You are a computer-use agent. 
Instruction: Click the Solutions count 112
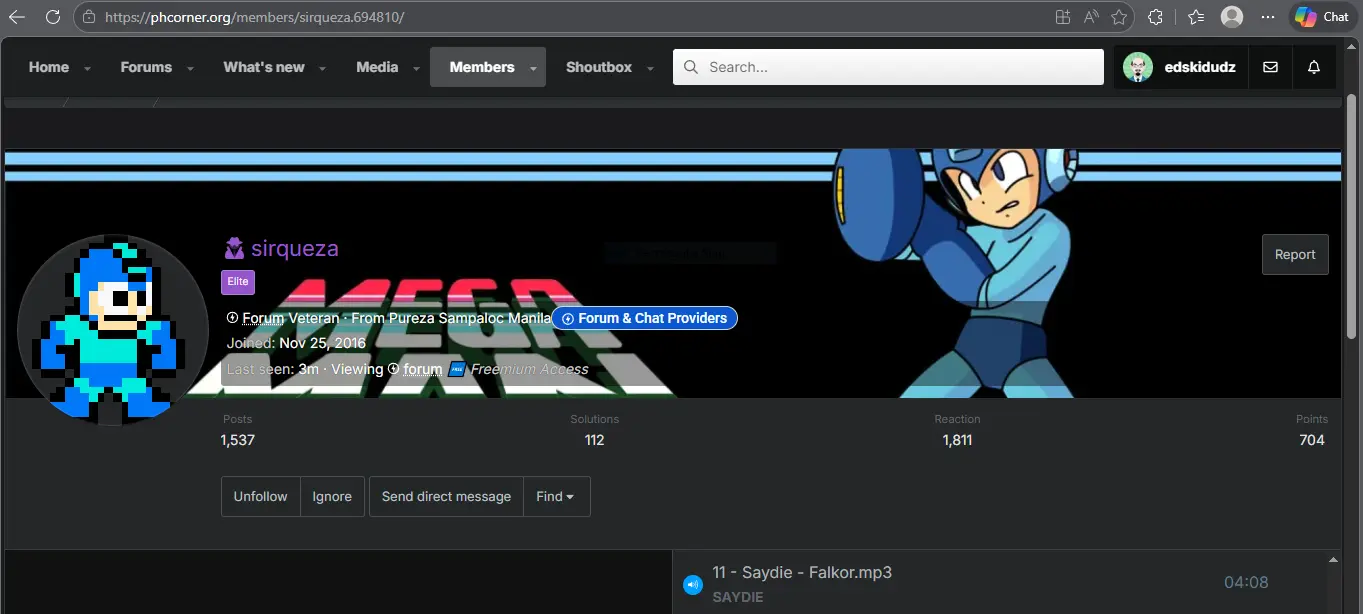(594, 440)
